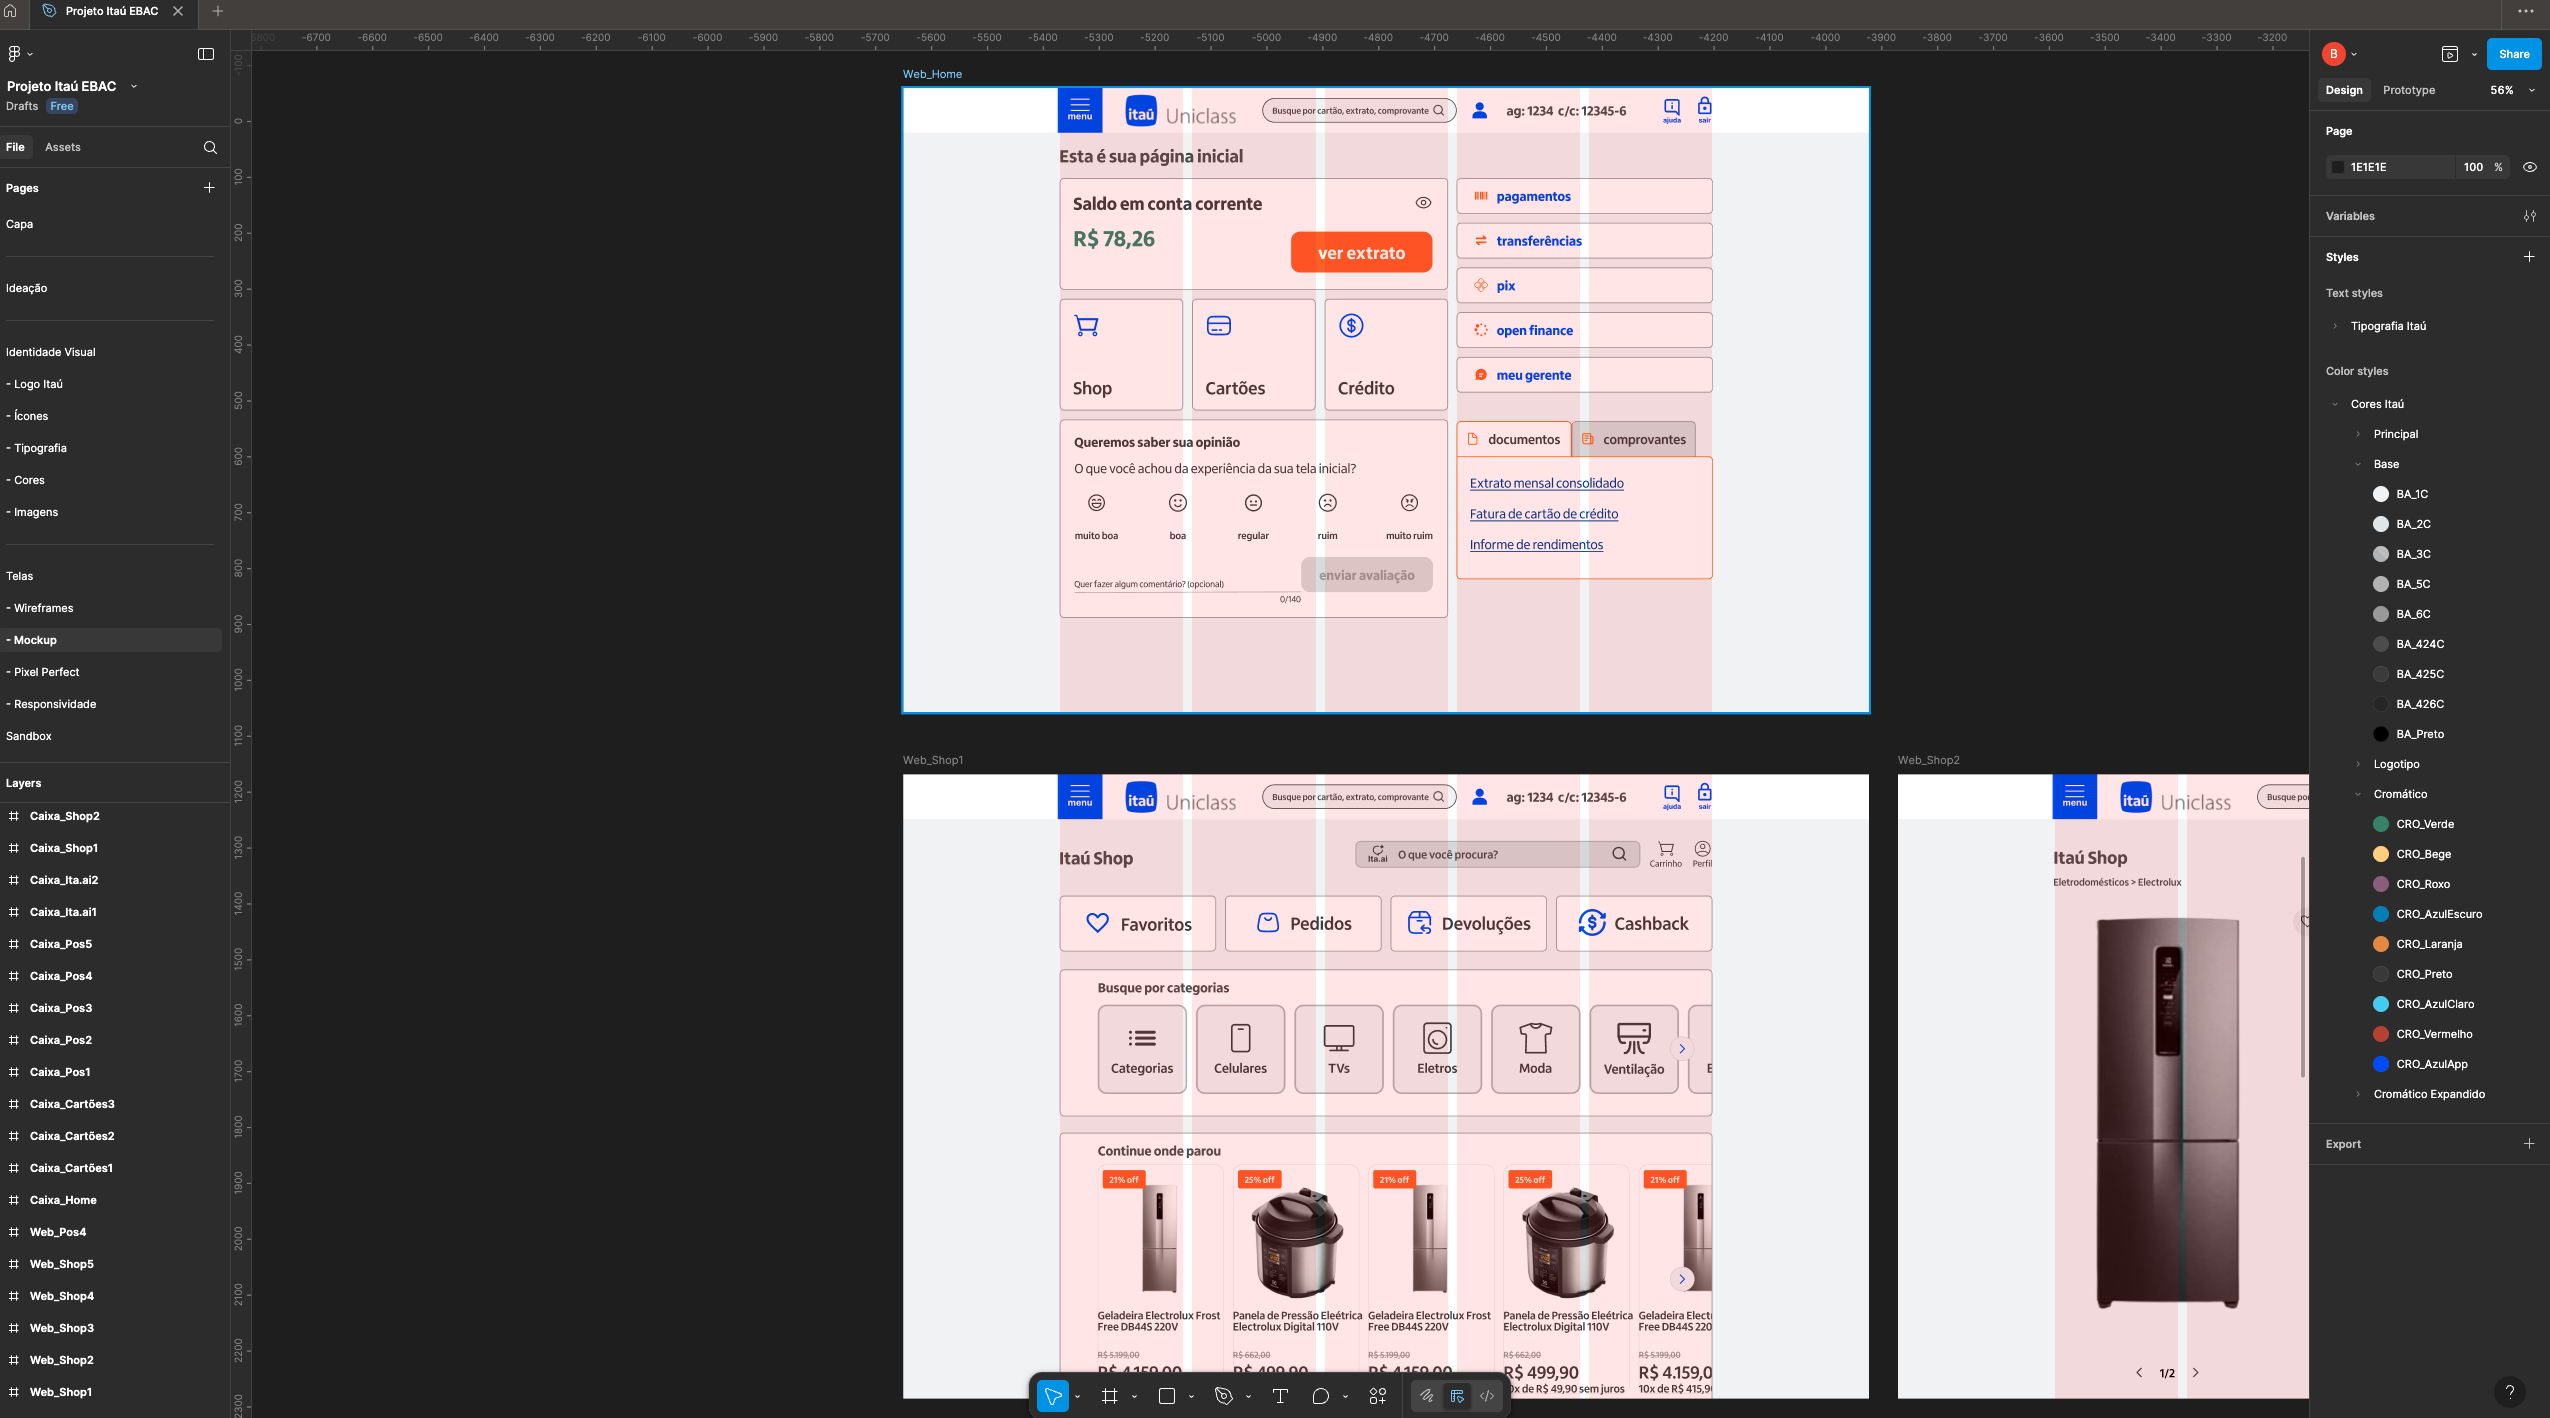Toggle the left sidebar panel collapse

pos(206,54)
